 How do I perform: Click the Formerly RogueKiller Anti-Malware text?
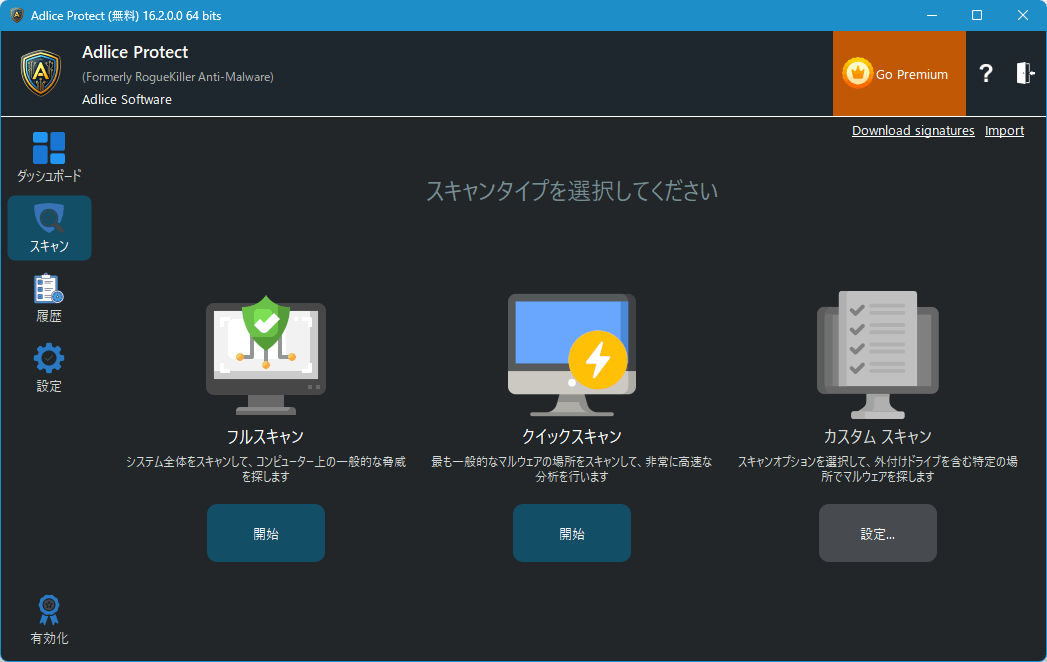(178, 77)
